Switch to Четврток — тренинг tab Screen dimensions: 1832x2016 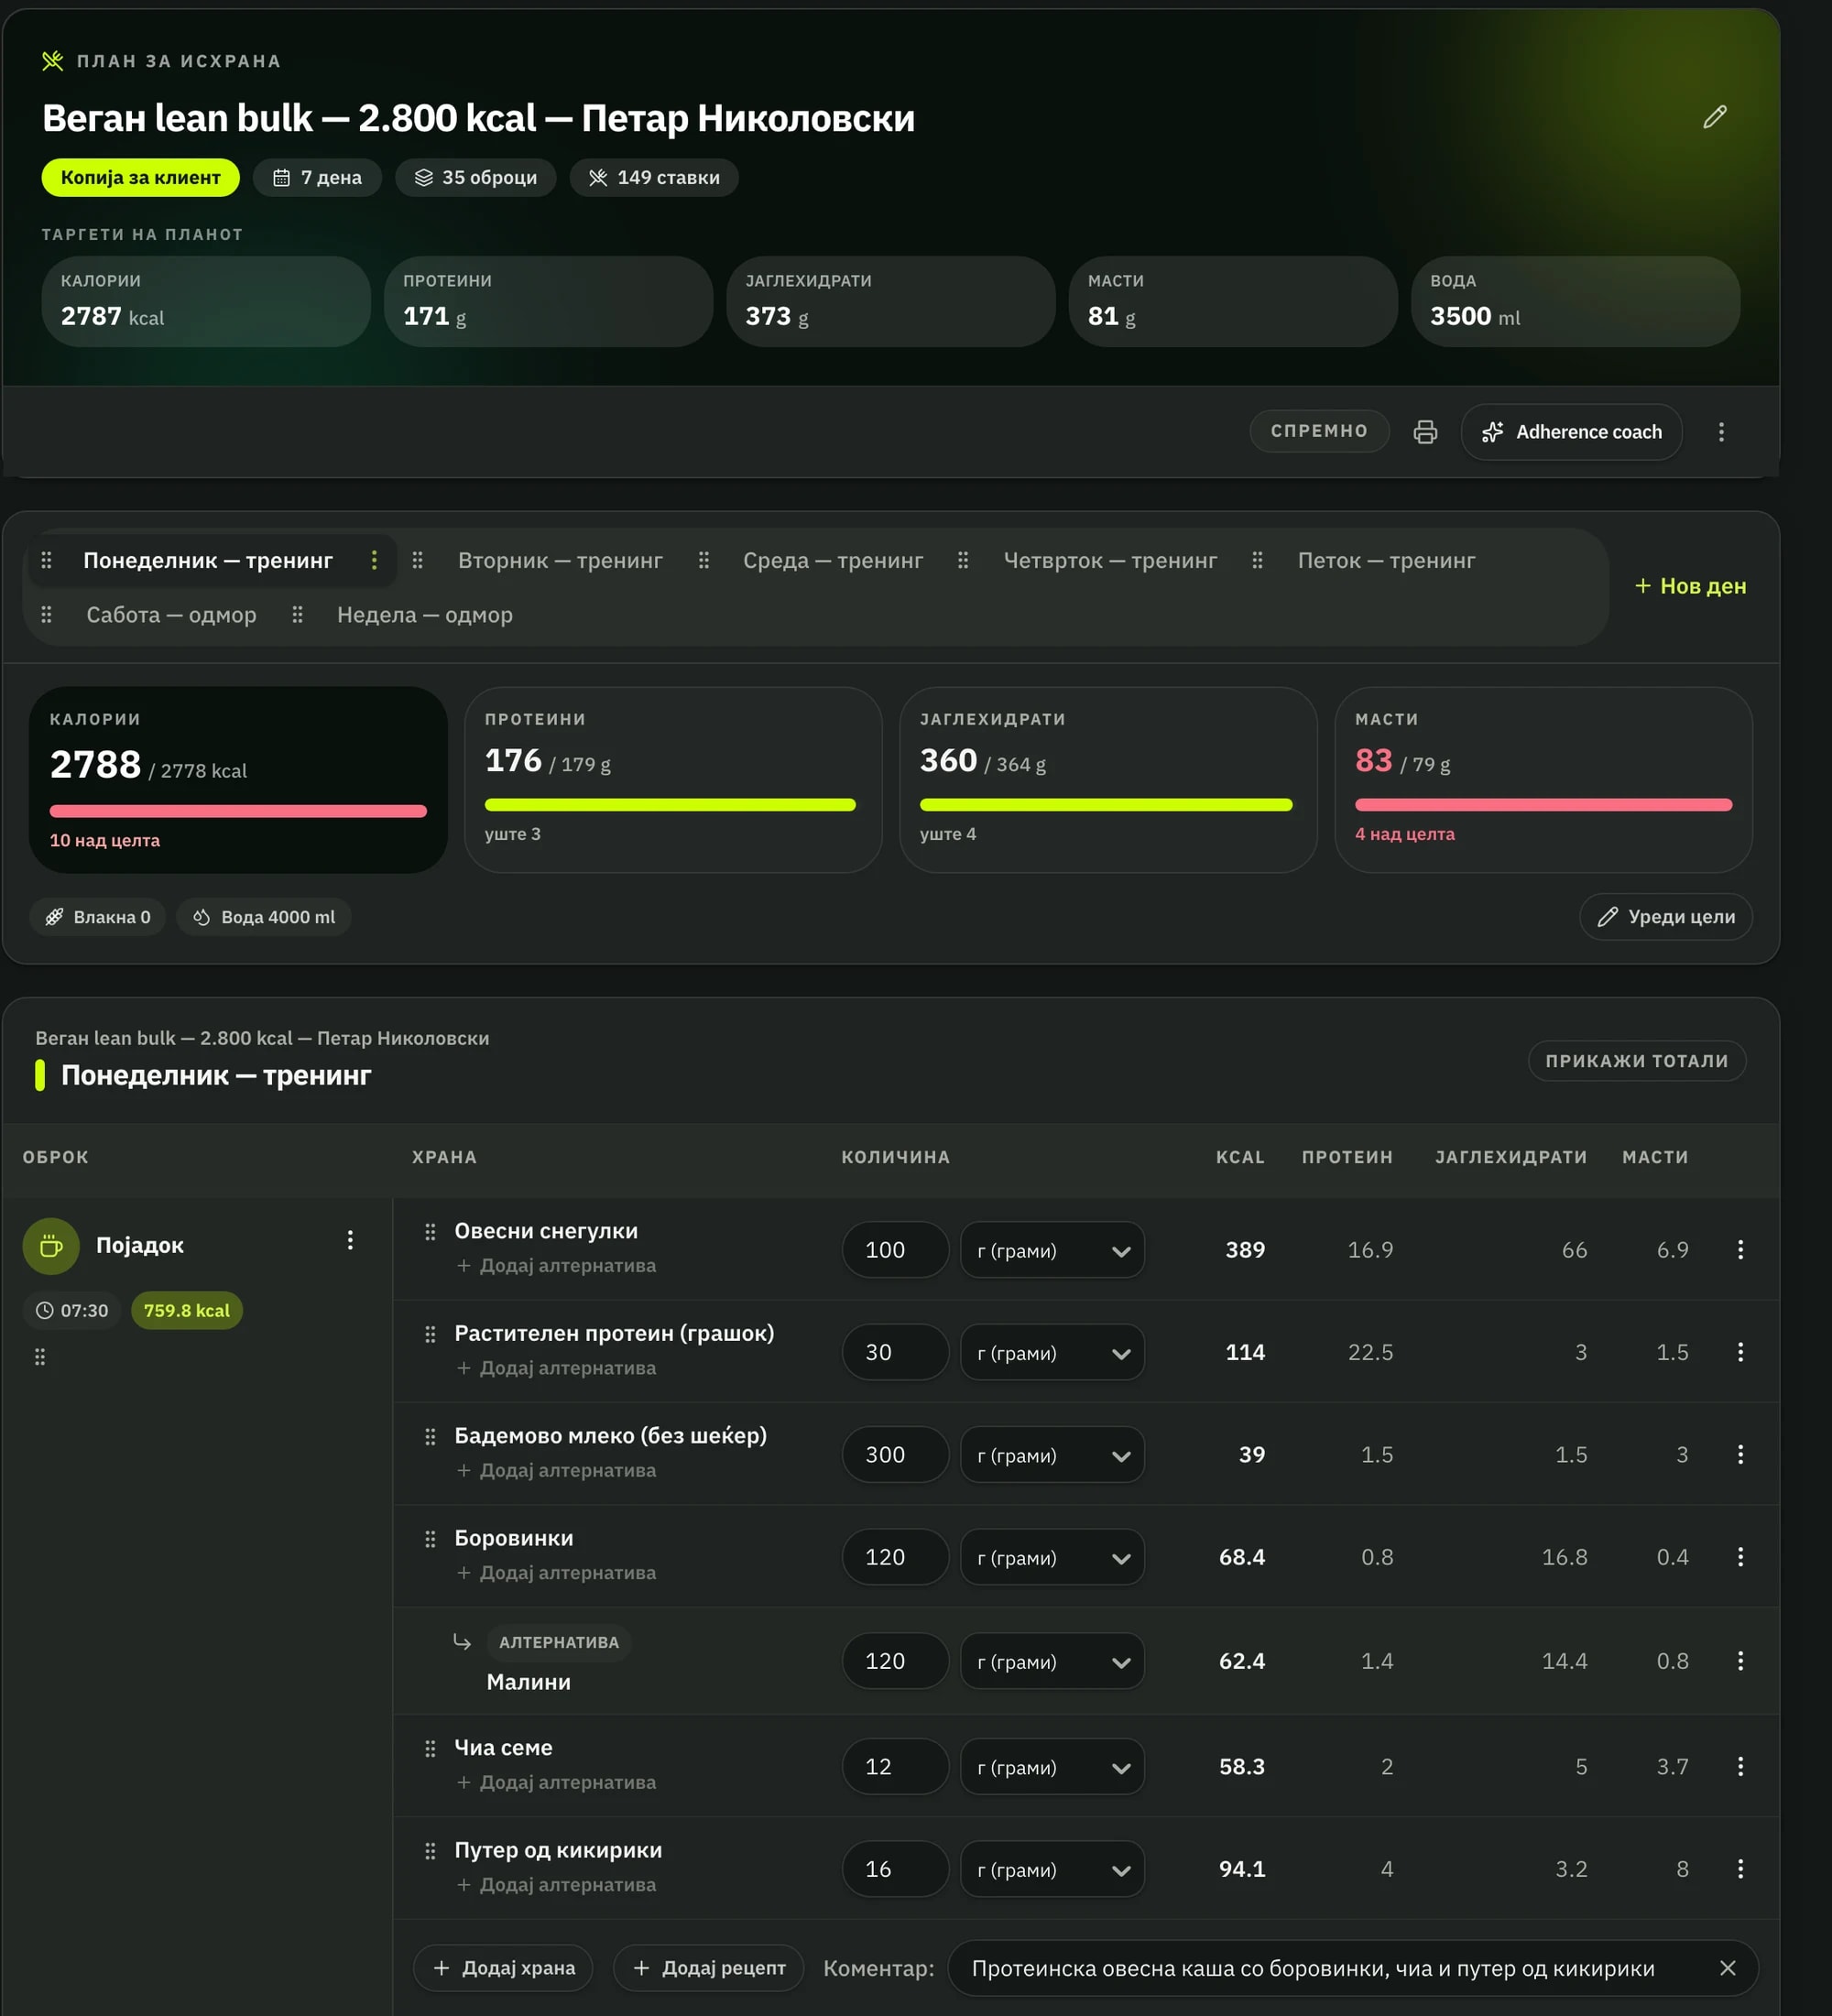tap(1110, 560)
